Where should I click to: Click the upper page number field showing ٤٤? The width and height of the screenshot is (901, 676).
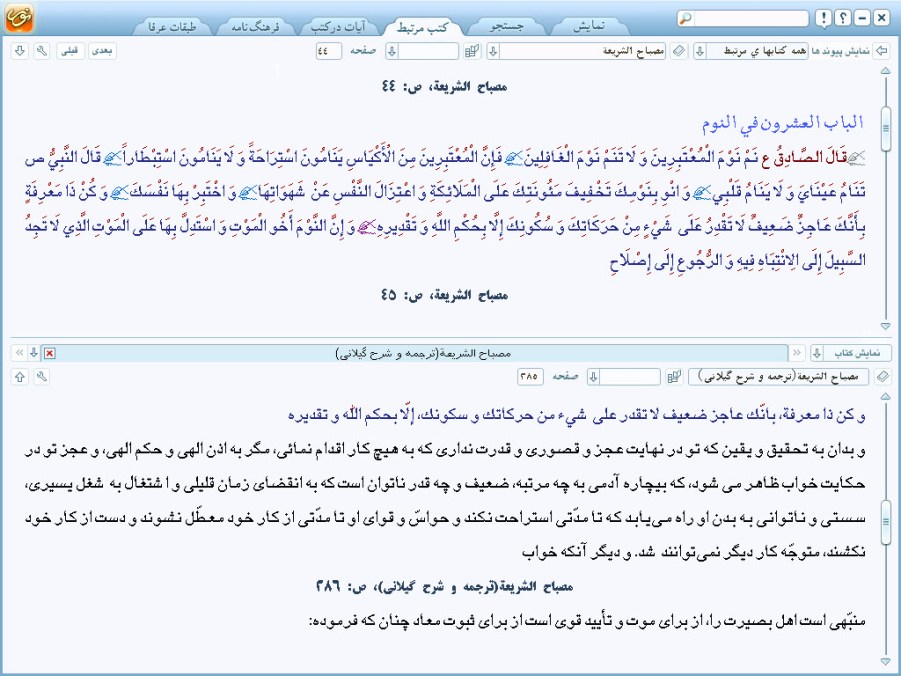coord(328,51)
